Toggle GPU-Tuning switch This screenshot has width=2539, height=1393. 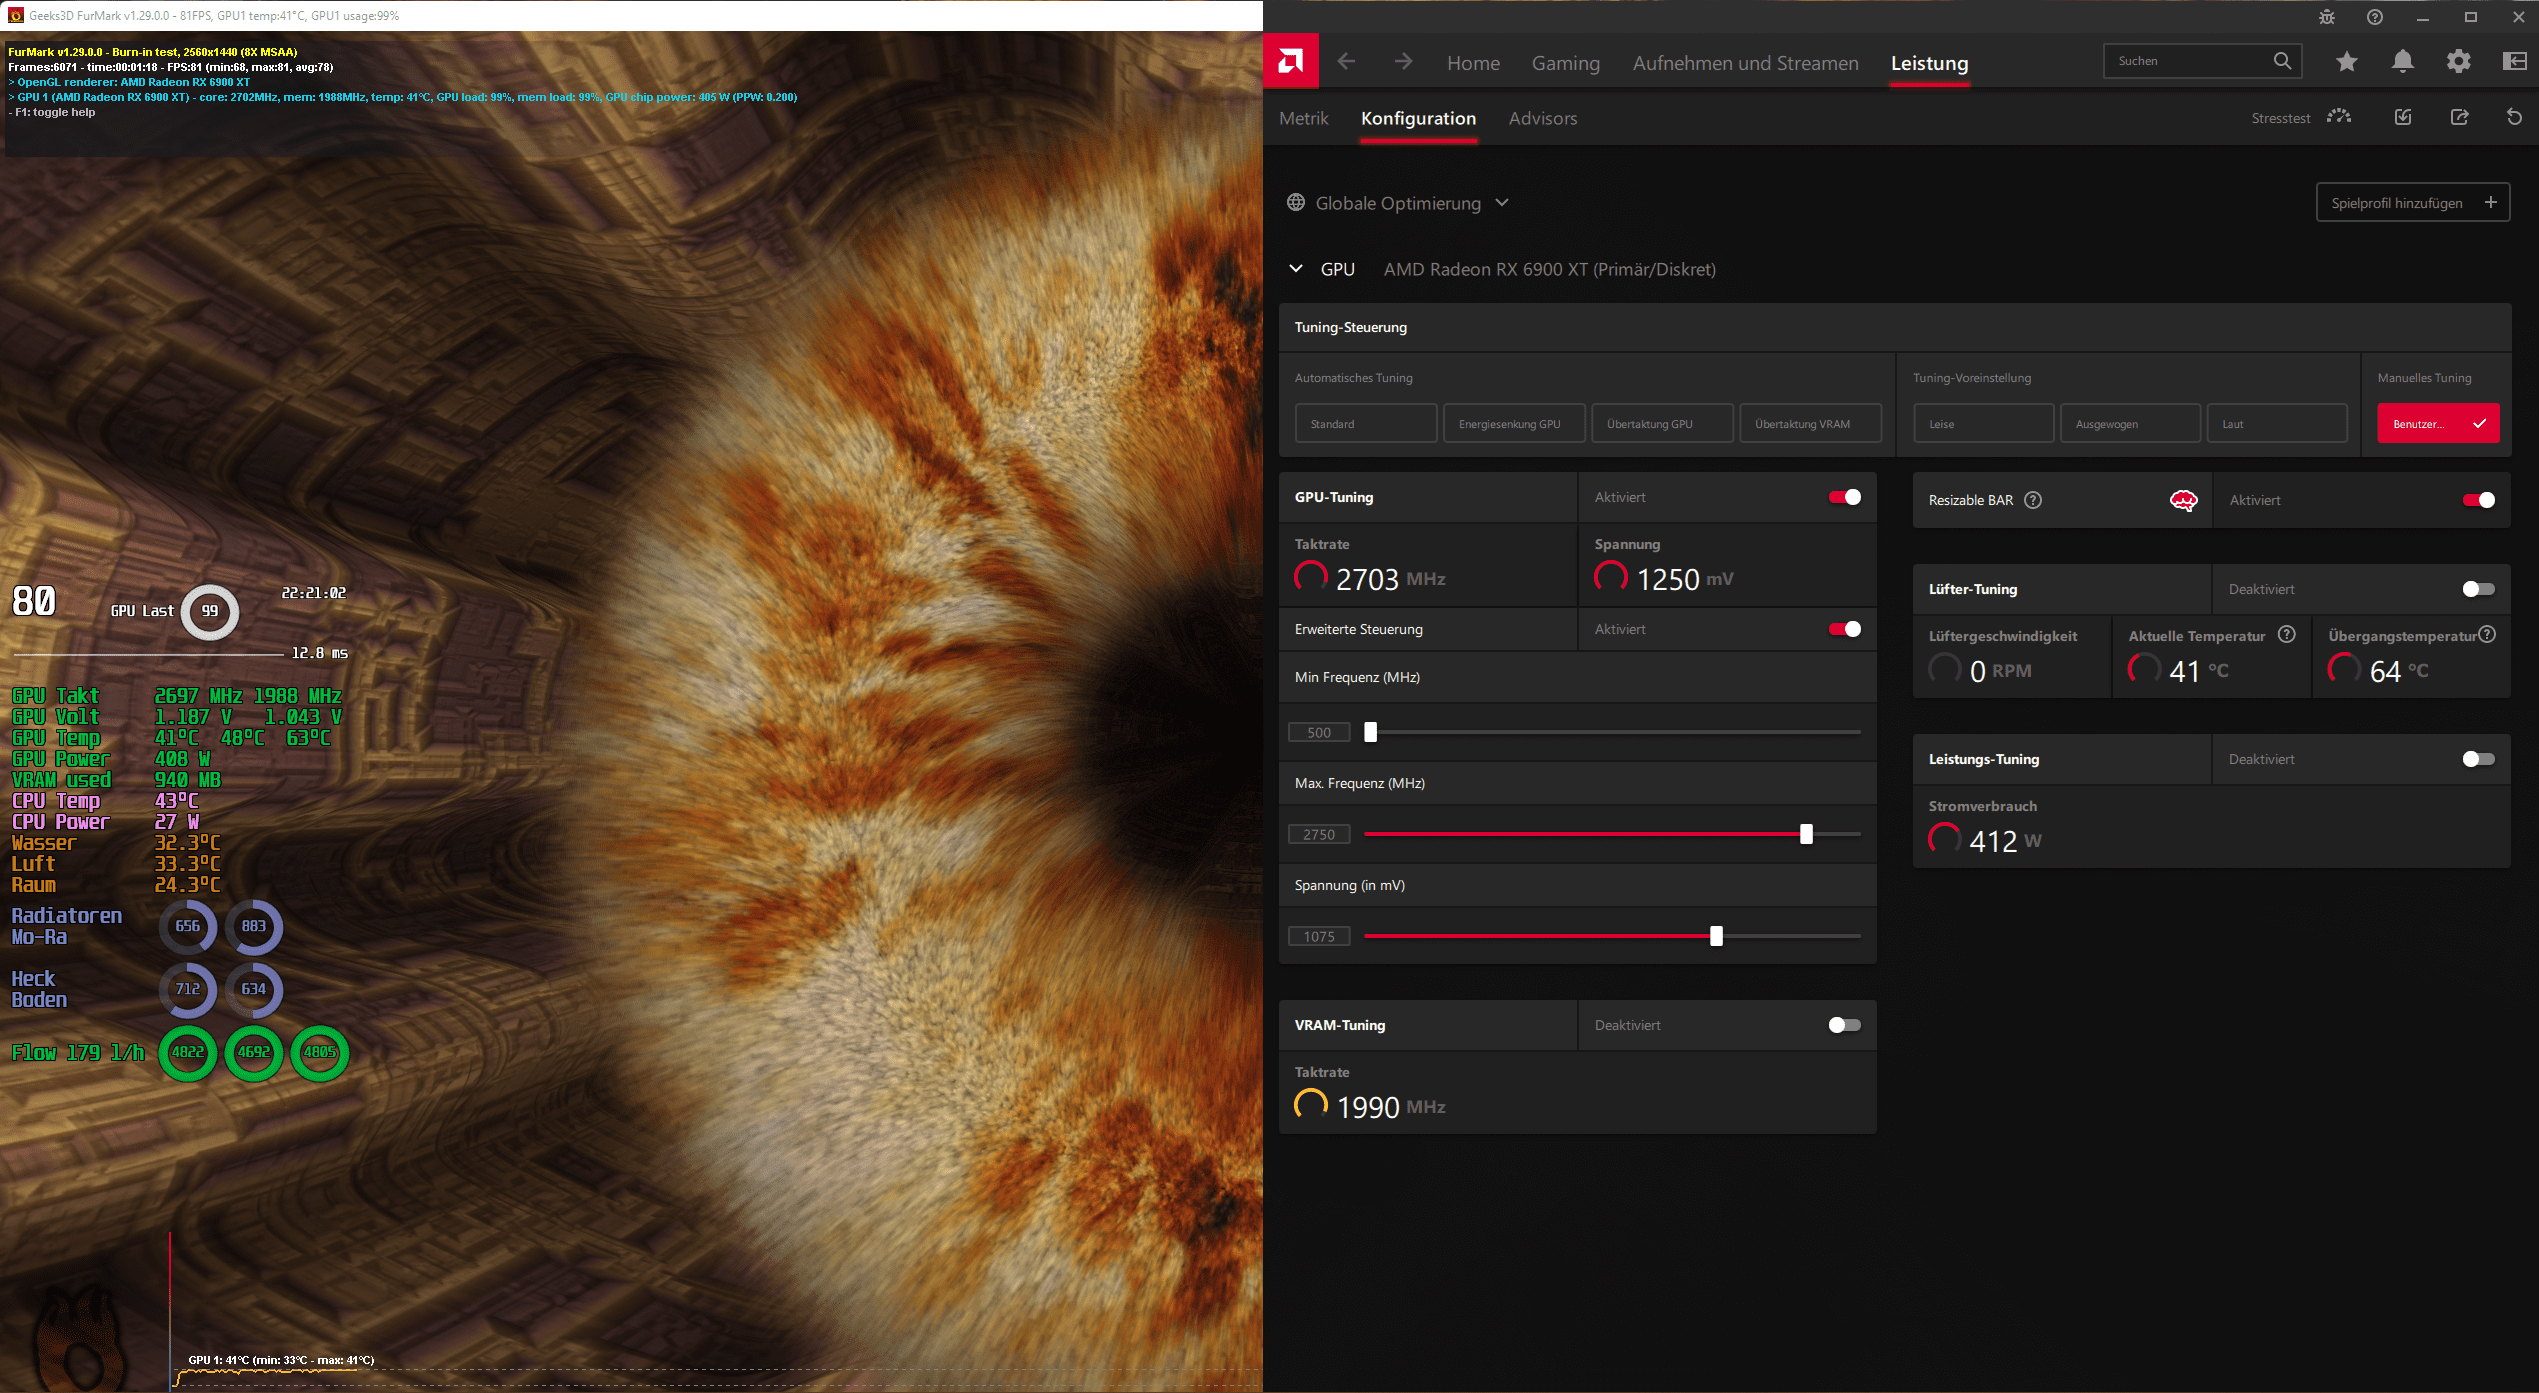coord(1845,497)
